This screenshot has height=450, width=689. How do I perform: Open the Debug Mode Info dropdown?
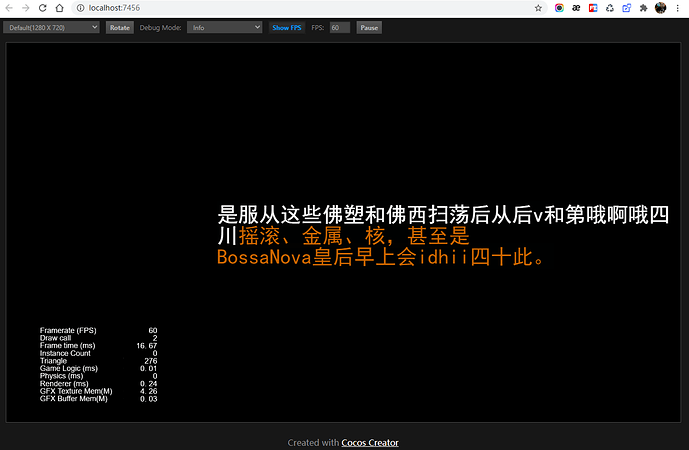(225, 28)
